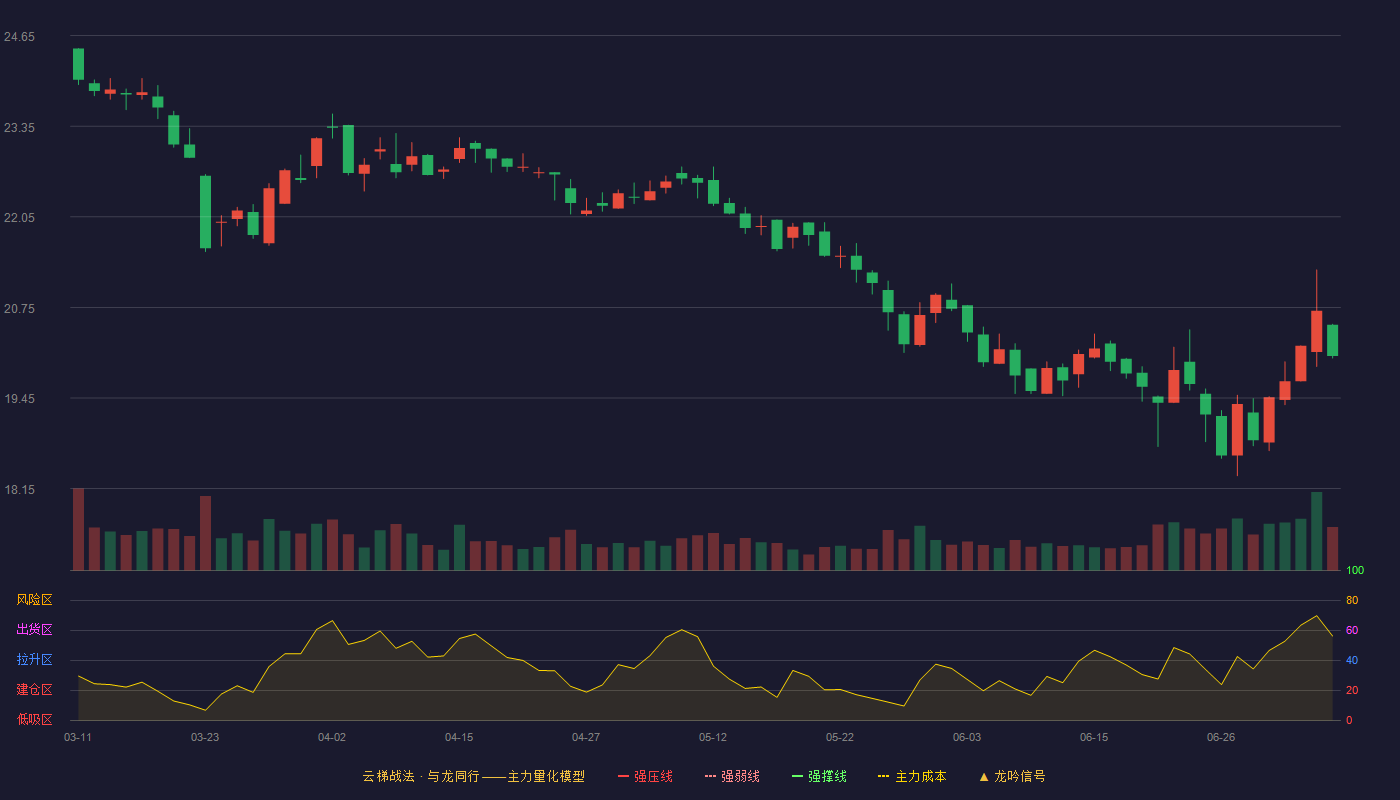This screenshot has width=1400, height=800.
Task: Click the magenta 60 indicator axis value
Action: (x=1352, y=630)
